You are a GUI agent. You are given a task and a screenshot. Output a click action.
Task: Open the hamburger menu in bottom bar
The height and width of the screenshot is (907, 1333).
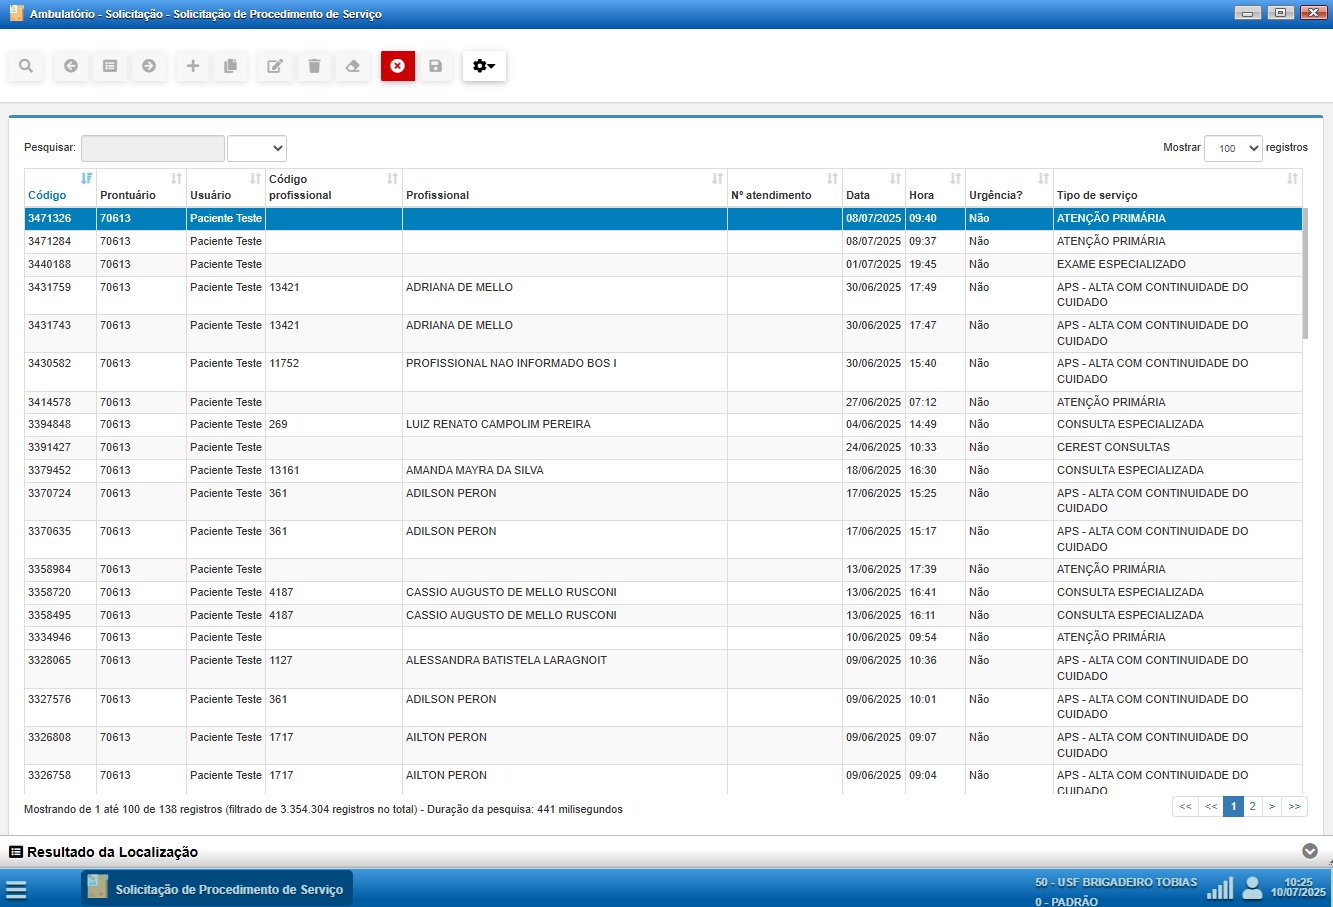[x=16, y=889]
